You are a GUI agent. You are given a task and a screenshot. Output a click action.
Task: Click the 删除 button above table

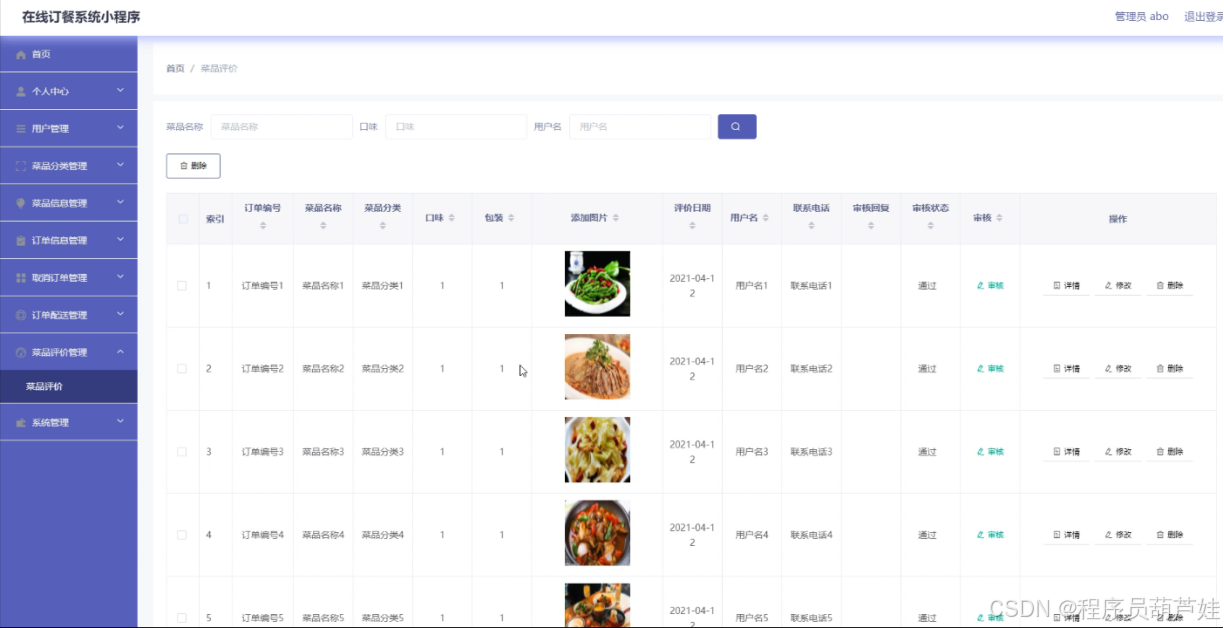click(x=193, y=166)
